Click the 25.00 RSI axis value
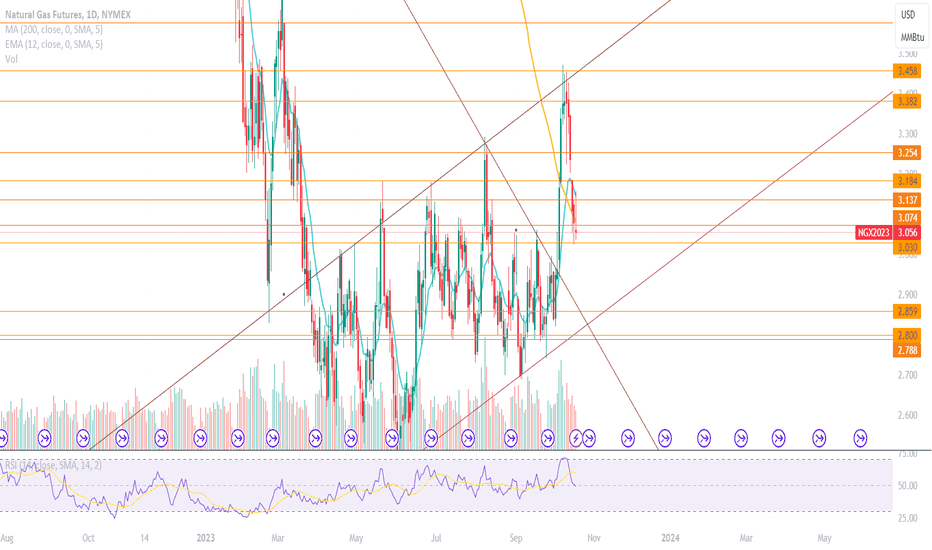Screen dimensions: 932x550 pyautogui.click(x=907, y=518)
